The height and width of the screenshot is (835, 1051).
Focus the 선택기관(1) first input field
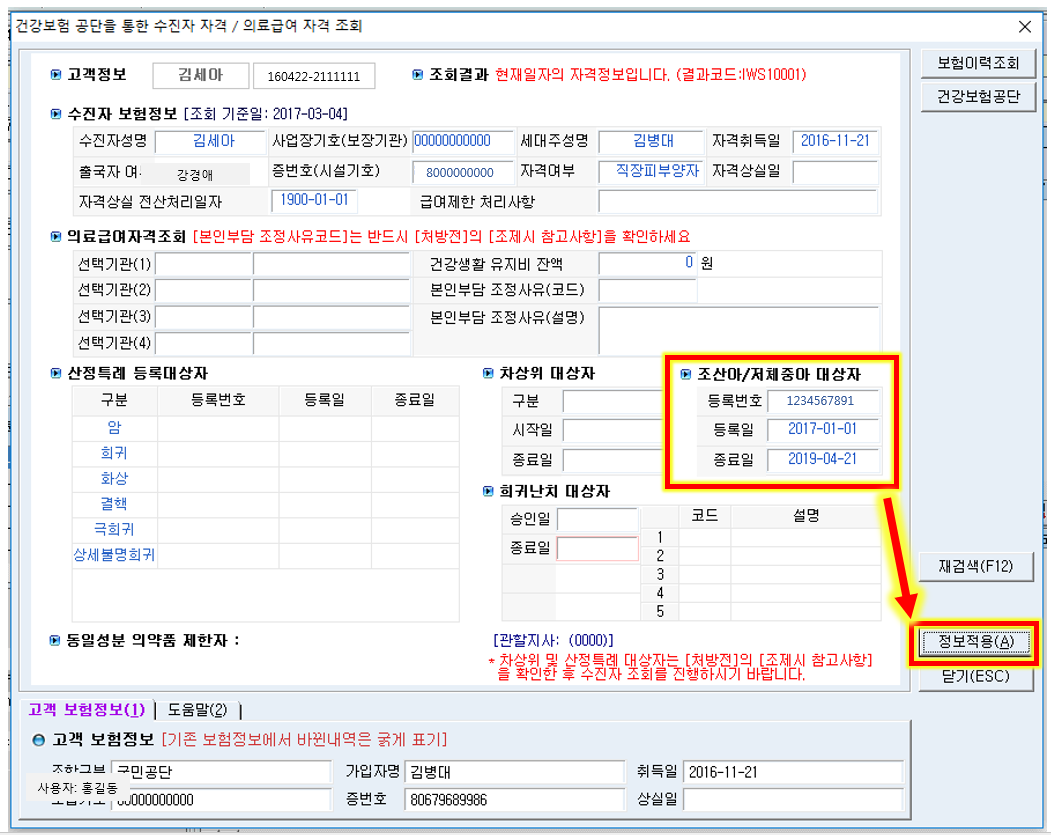tap(204, 265)
